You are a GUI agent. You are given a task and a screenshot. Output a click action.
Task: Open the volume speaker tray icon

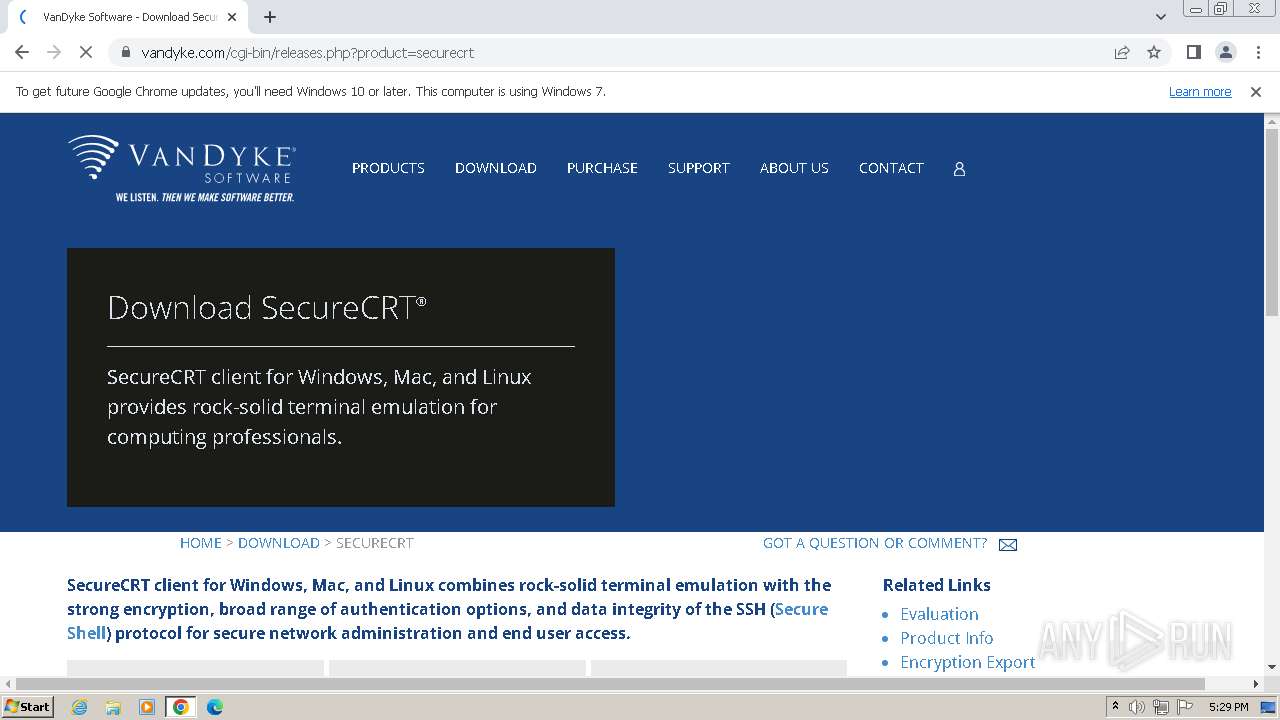1137,707
